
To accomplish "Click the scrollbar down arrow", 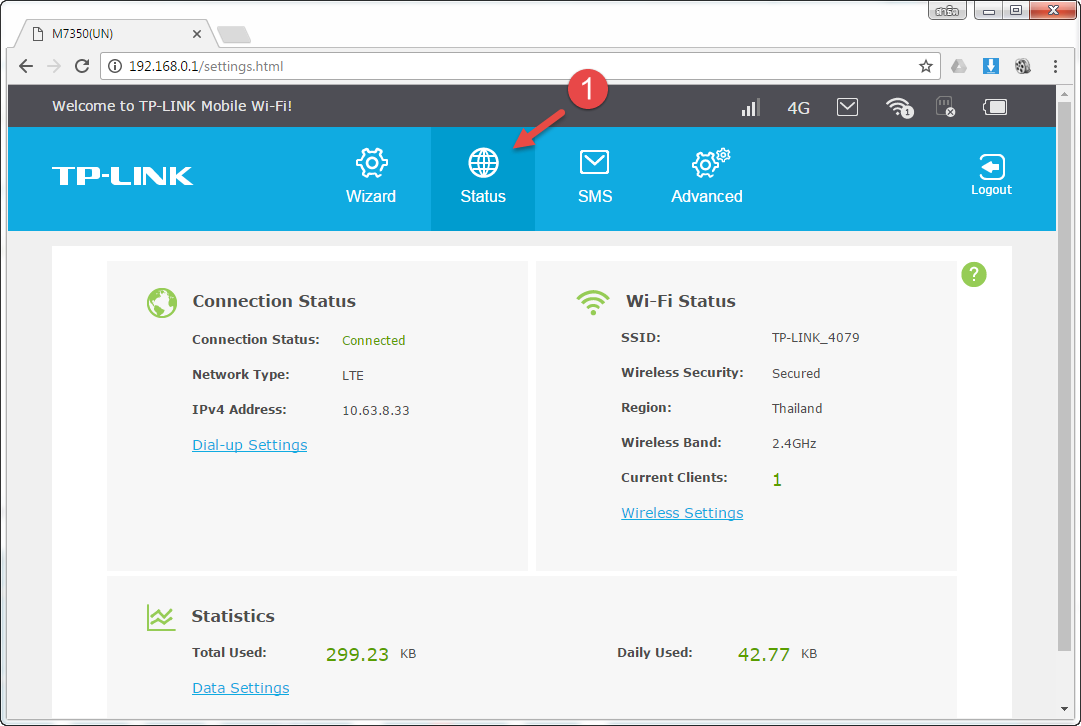I will point(1064,709).
